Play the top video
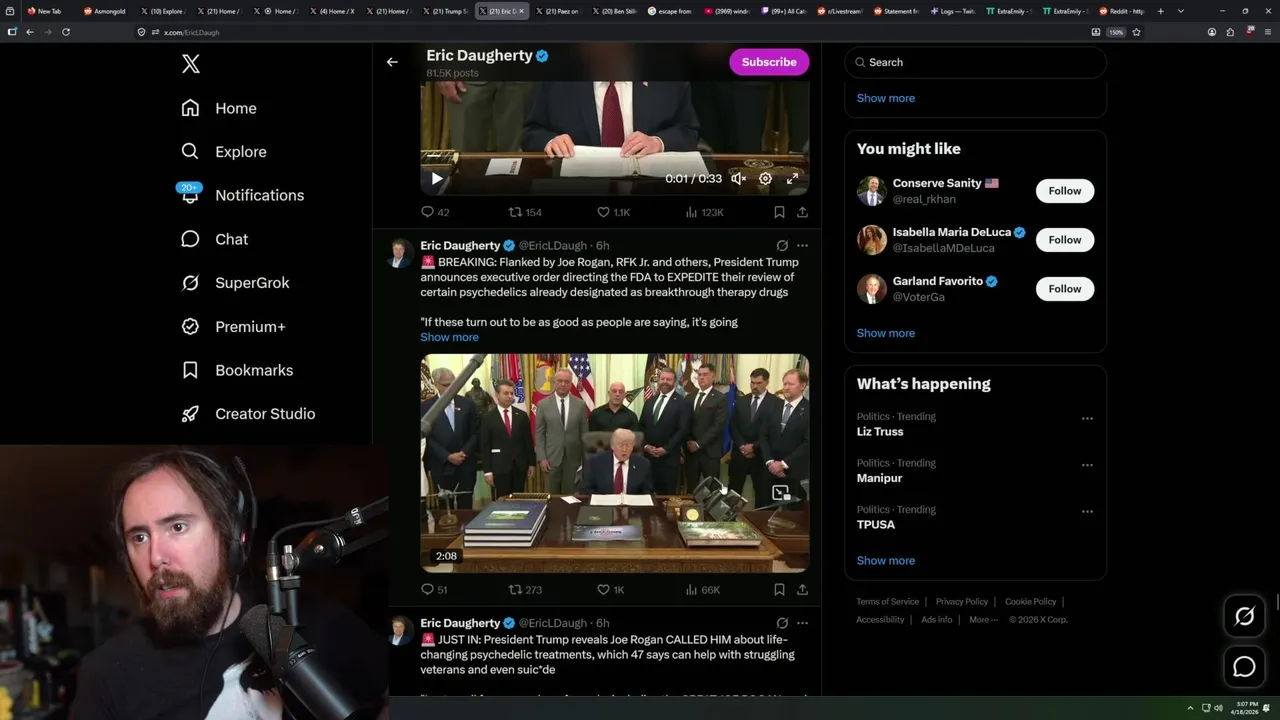This screenshot has height=720, width=1280. (437, 179)
